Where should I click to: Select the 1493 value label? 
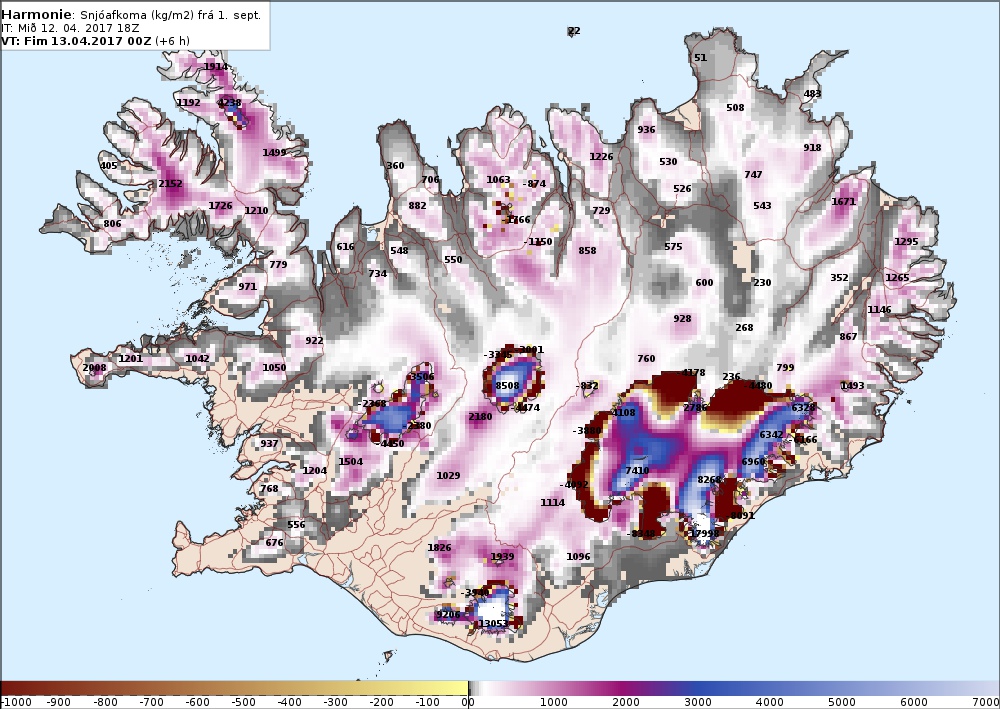[x=853, y=385]
